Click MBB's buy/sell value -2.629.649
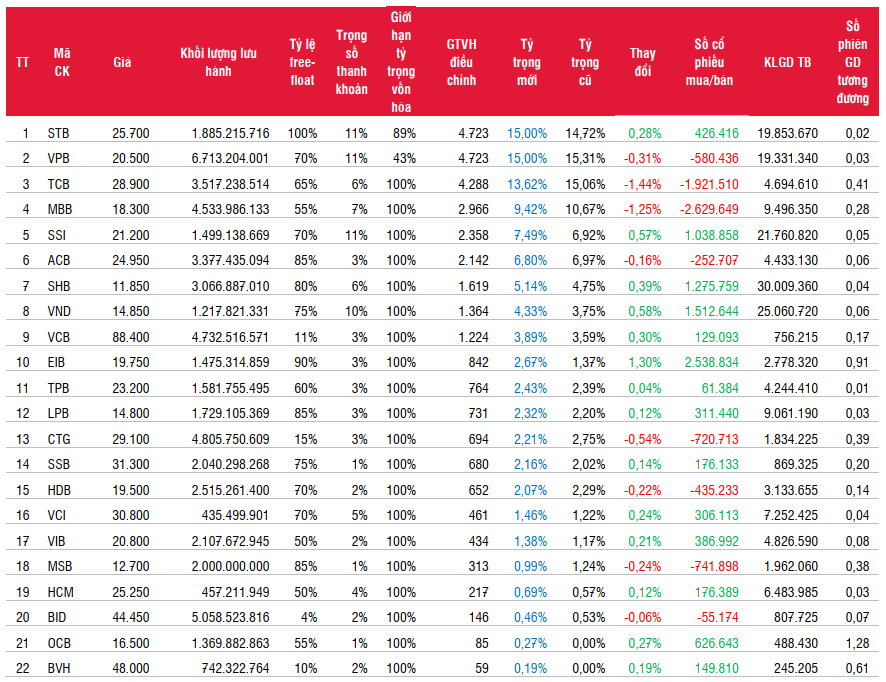The height and width of the screenshot is (682, 886). click(707, 209)
